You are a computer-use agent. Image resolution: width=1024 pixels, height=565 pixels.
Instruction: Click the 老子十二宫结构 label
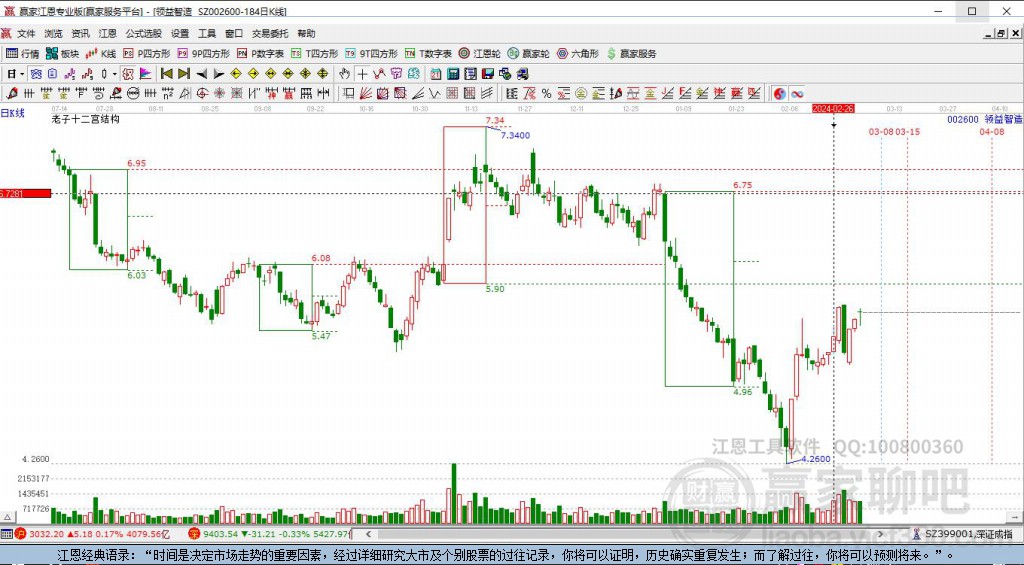point(86,120)
